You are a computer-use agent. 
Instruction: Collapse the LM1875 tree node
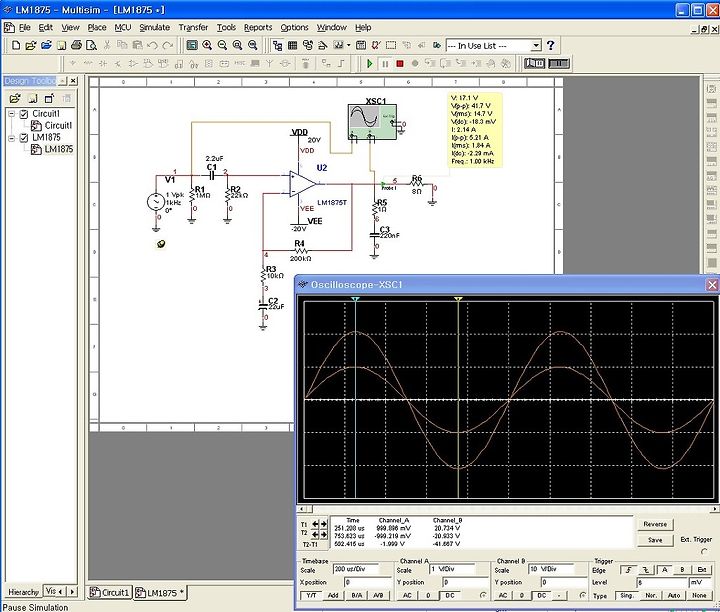[11, 138]
